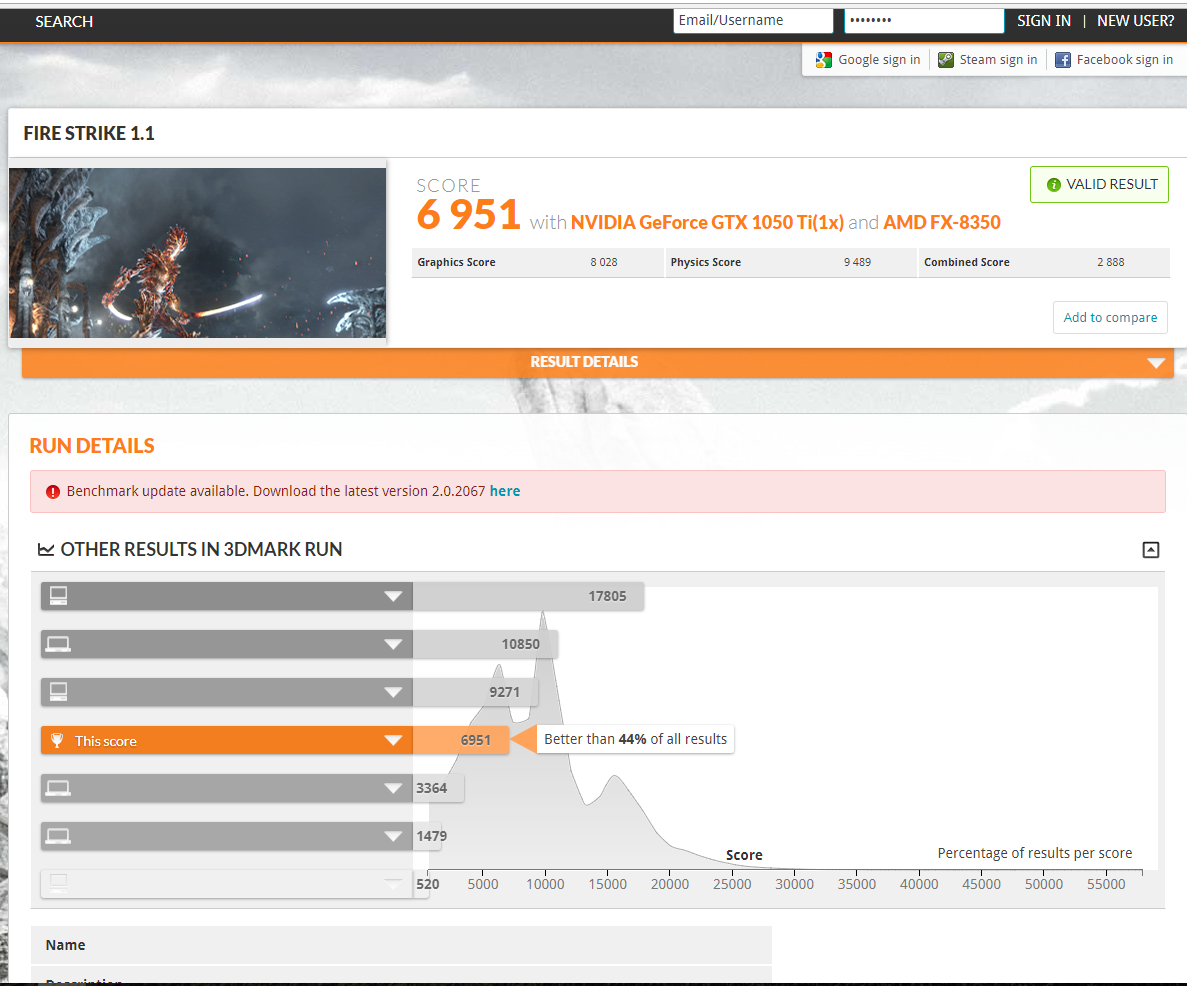Screen dimensions: 1187x986
Task: Click the 6 951 main score number
Action: [x=468, y=215]
